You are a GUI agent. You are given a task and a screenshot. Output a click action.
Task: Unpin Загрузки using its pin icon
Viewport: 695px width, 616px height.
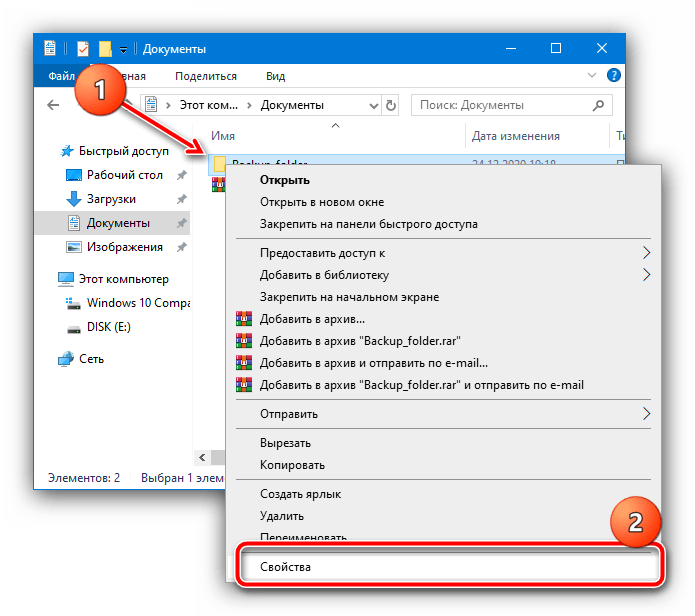pos(181,199)
